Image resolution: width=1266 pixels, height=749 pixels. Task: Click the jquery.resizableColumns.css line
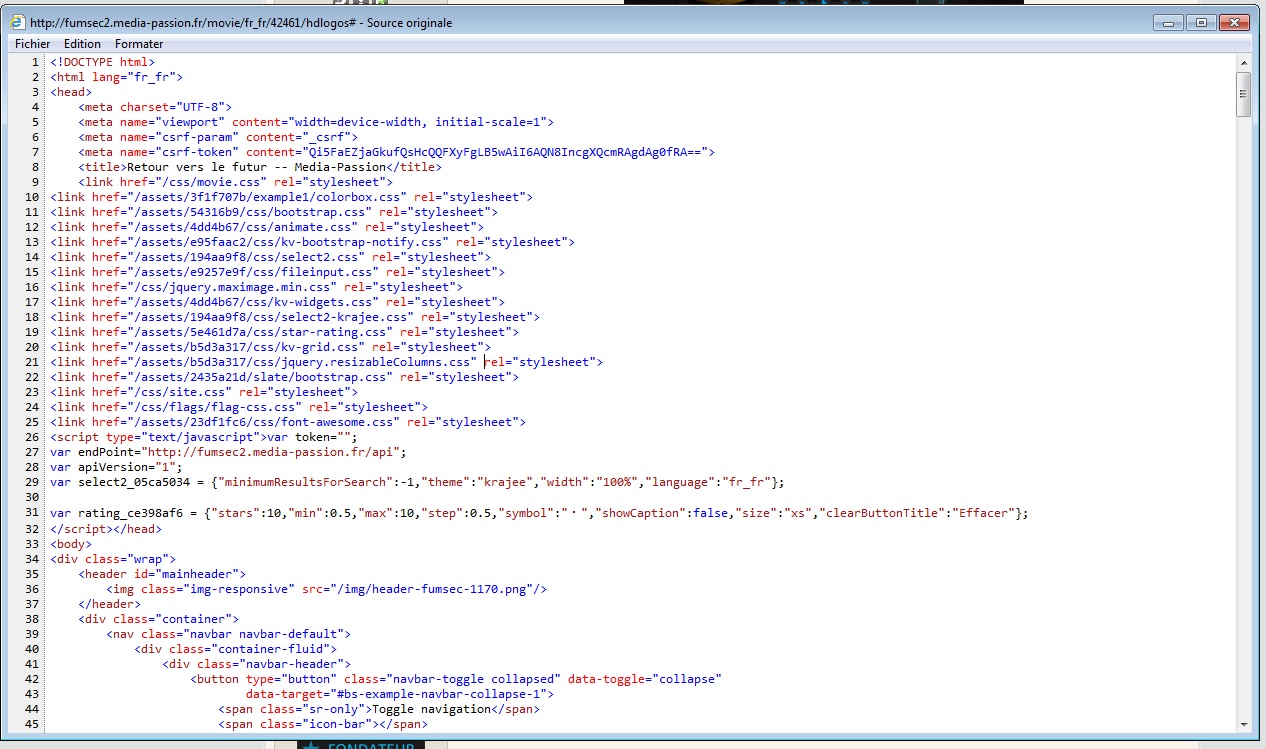click(x=327, y=362)
